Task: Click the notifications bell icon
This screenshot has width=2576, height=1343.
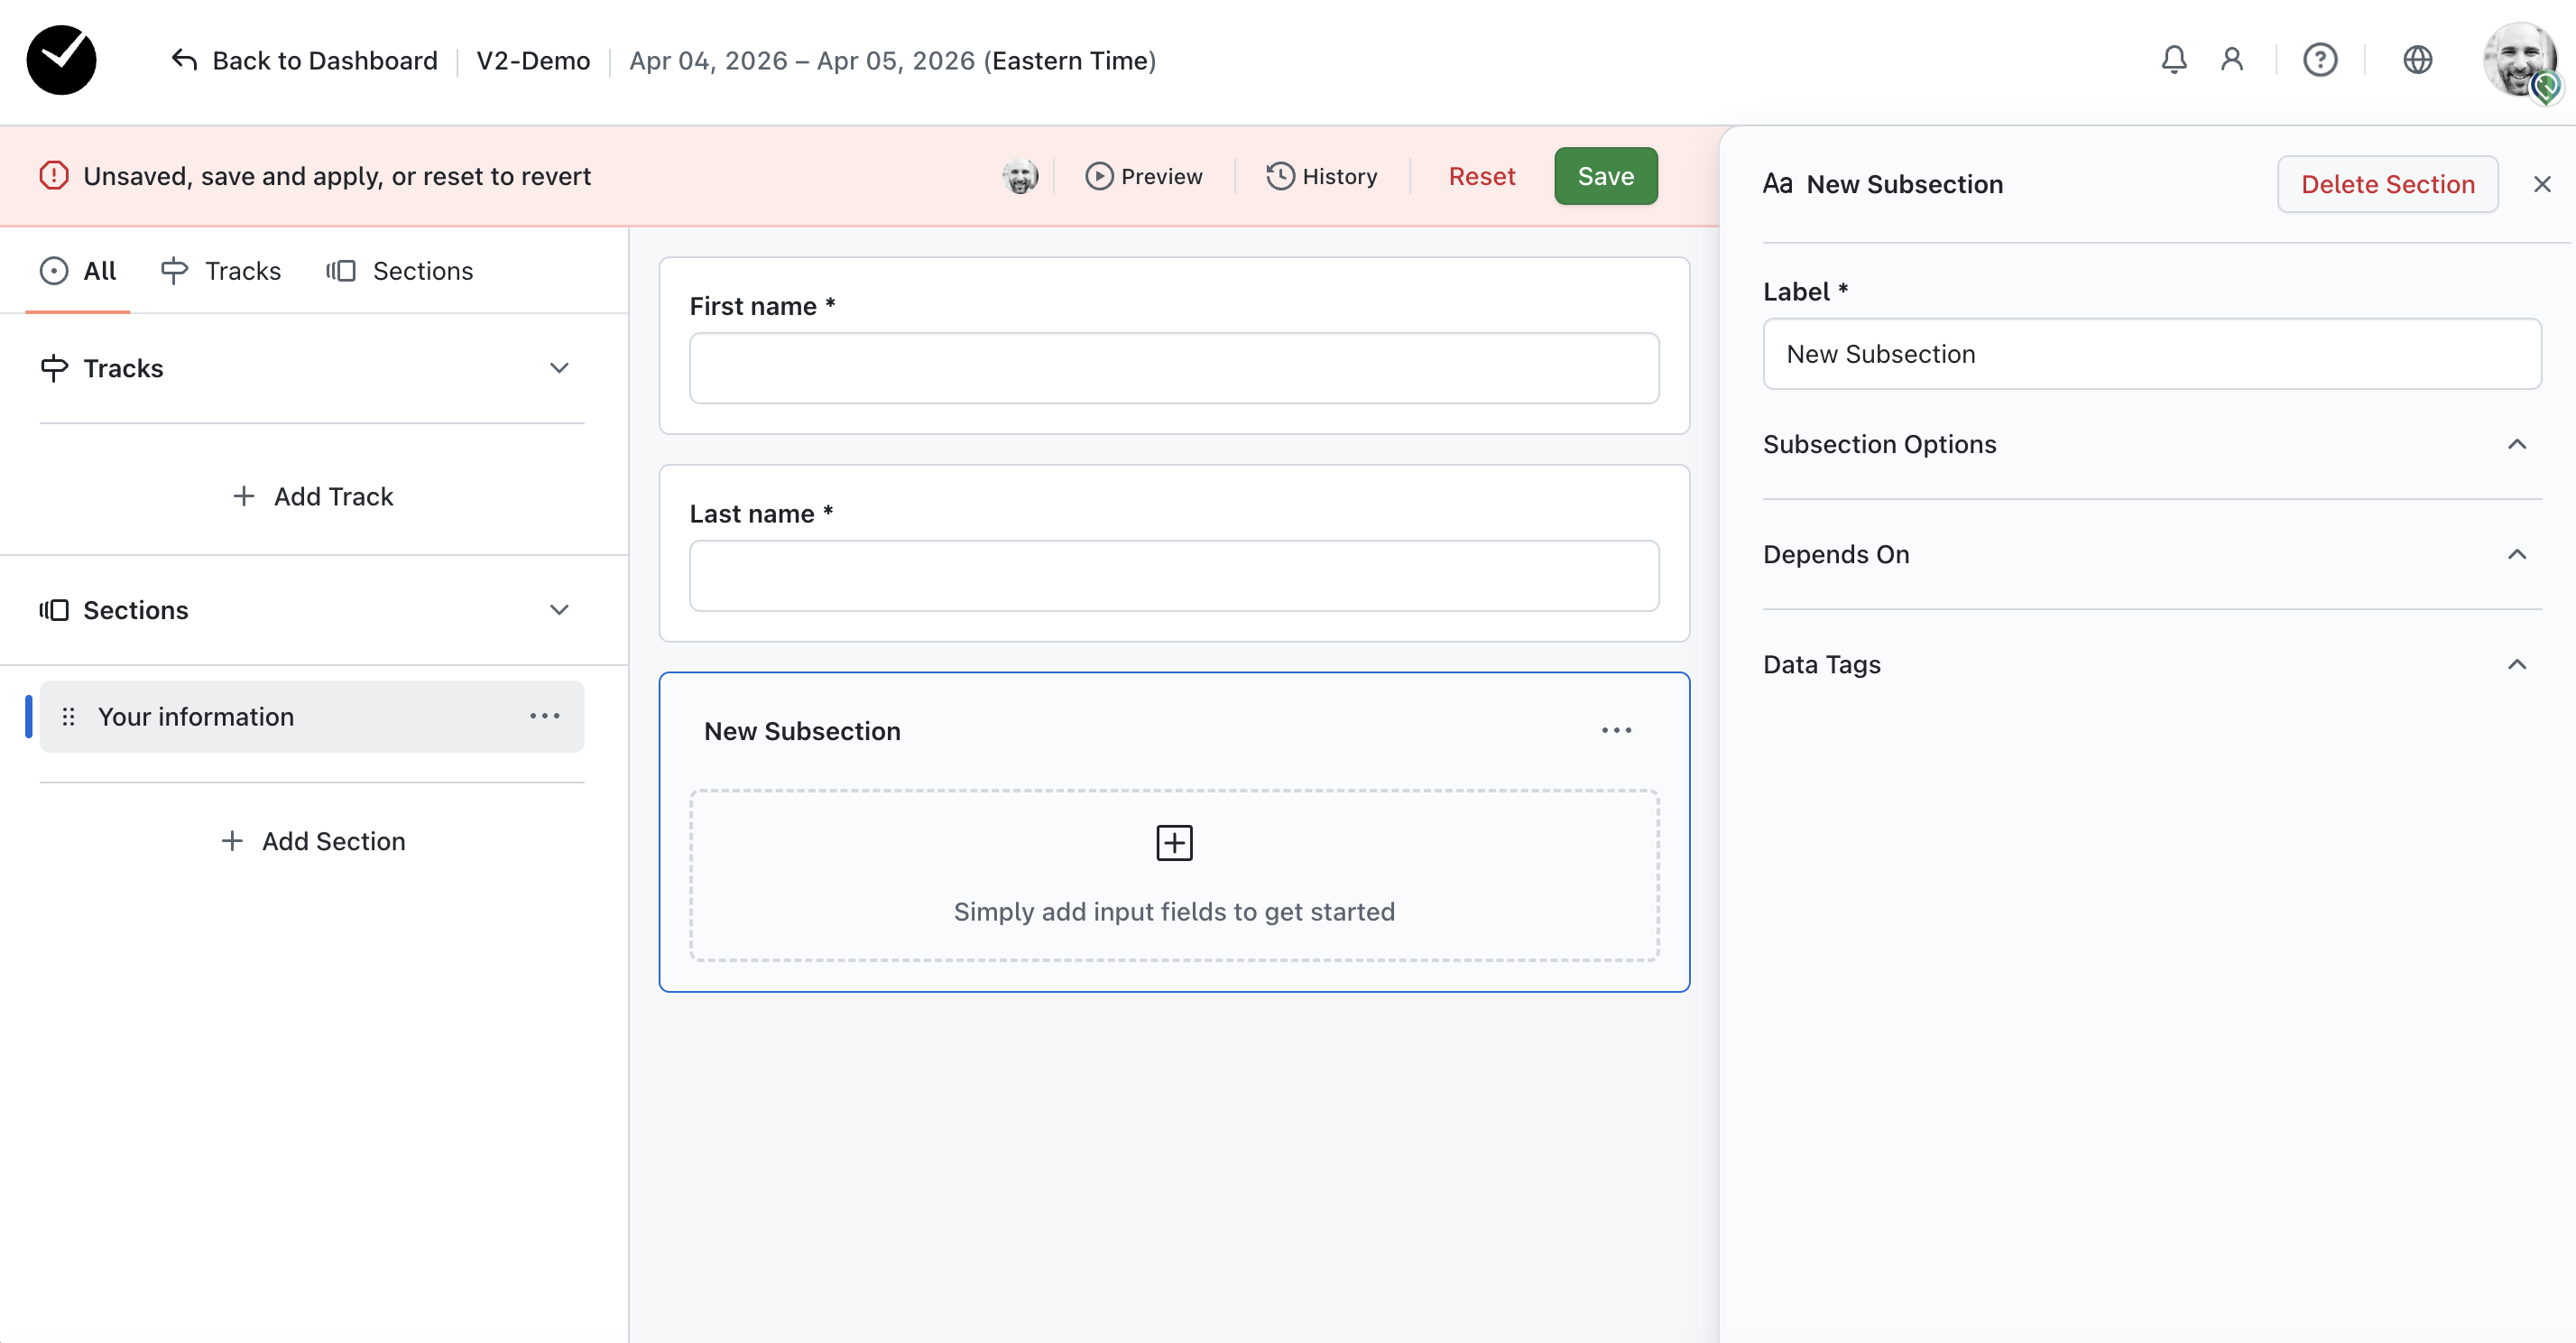Action: point(2173,60)
